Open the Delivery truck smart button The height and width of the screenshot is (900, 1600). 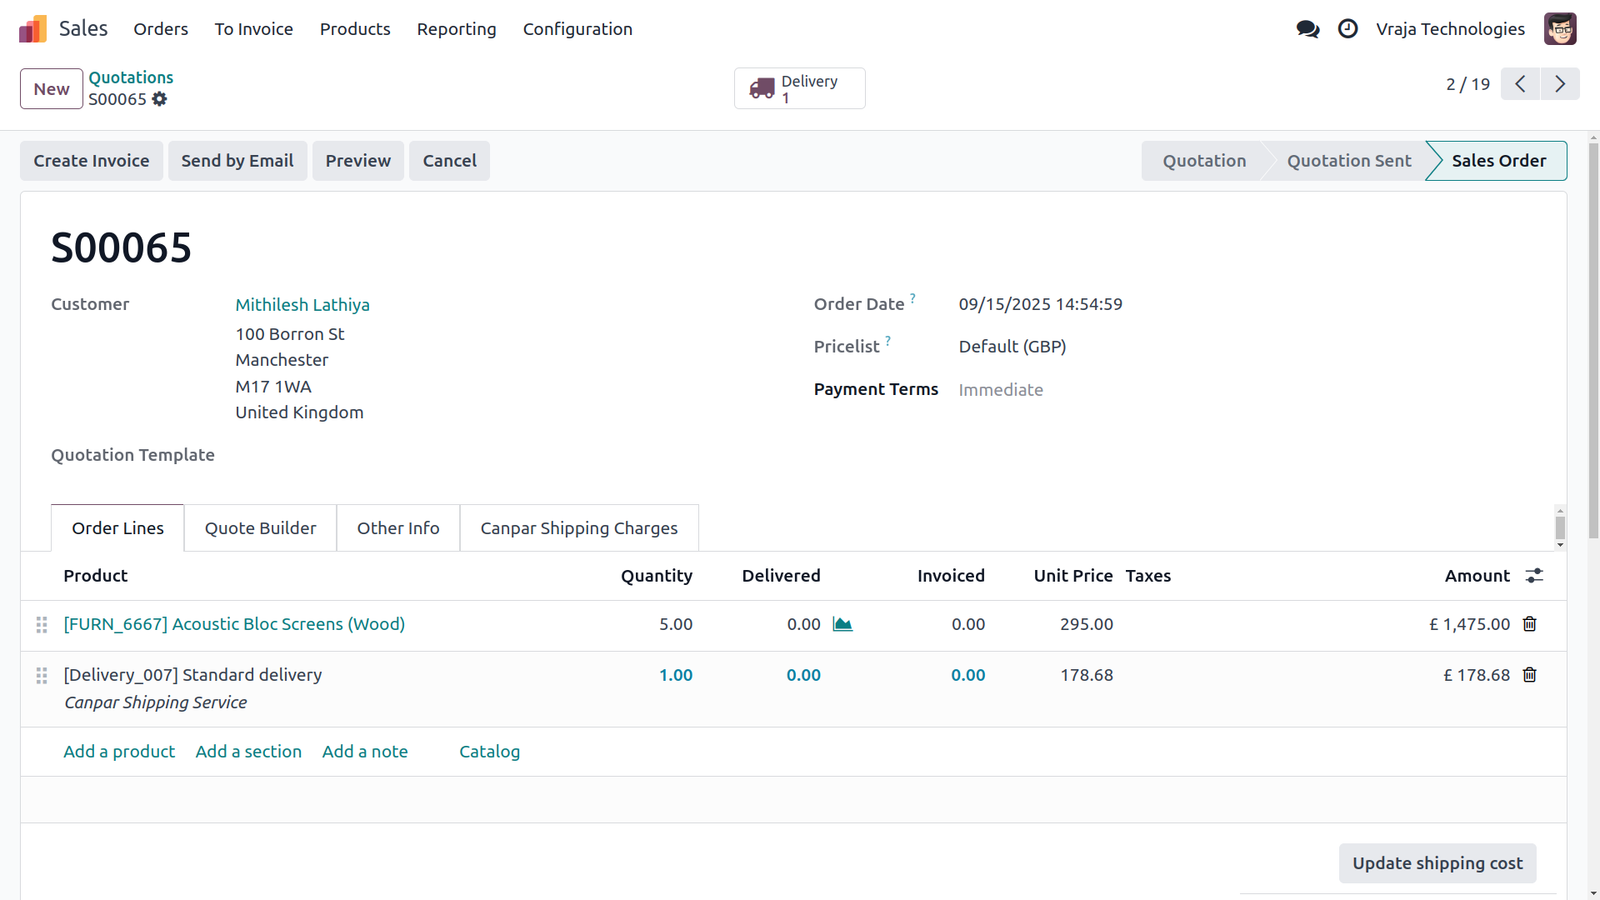click(800, 88)
